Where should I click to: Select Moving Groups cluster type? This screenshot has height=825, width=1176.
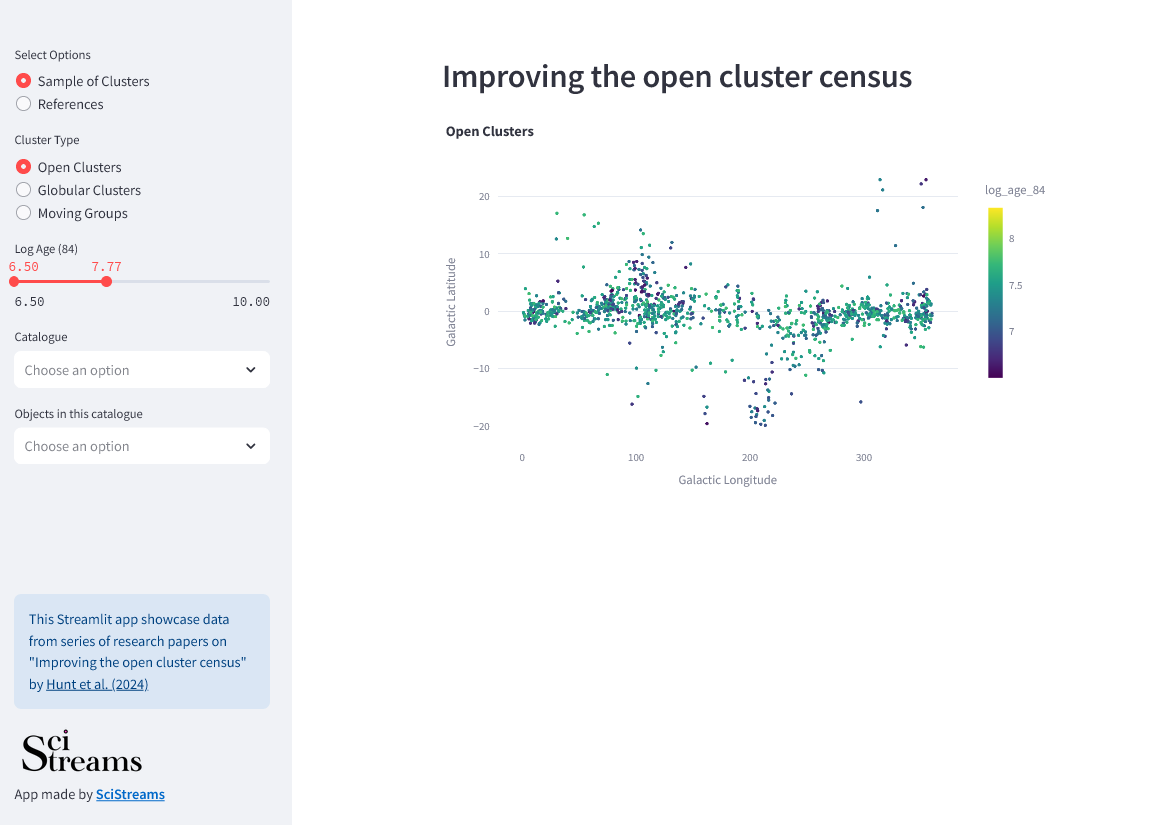point(23,213)
